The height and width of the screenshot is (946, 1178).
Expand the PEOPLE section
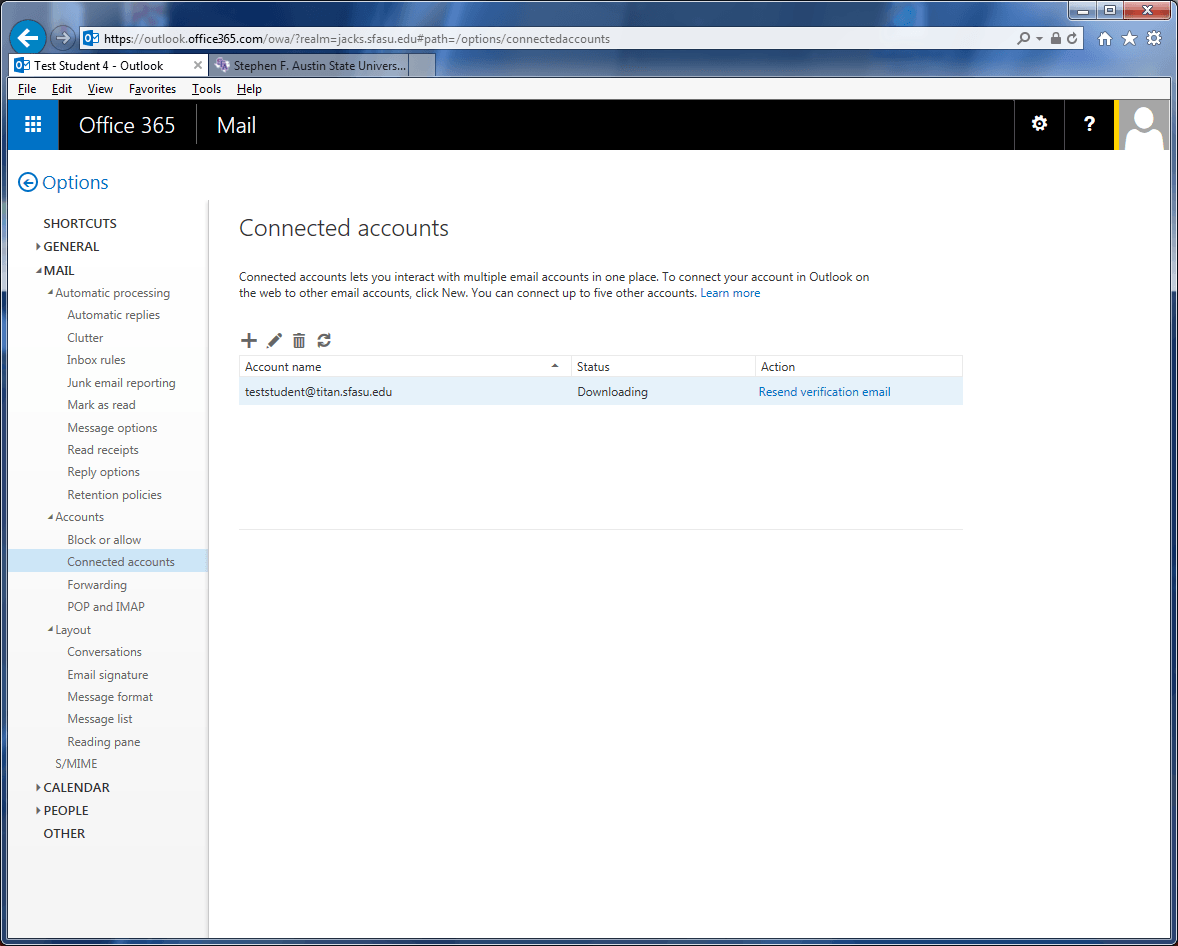tap(38, 811)
